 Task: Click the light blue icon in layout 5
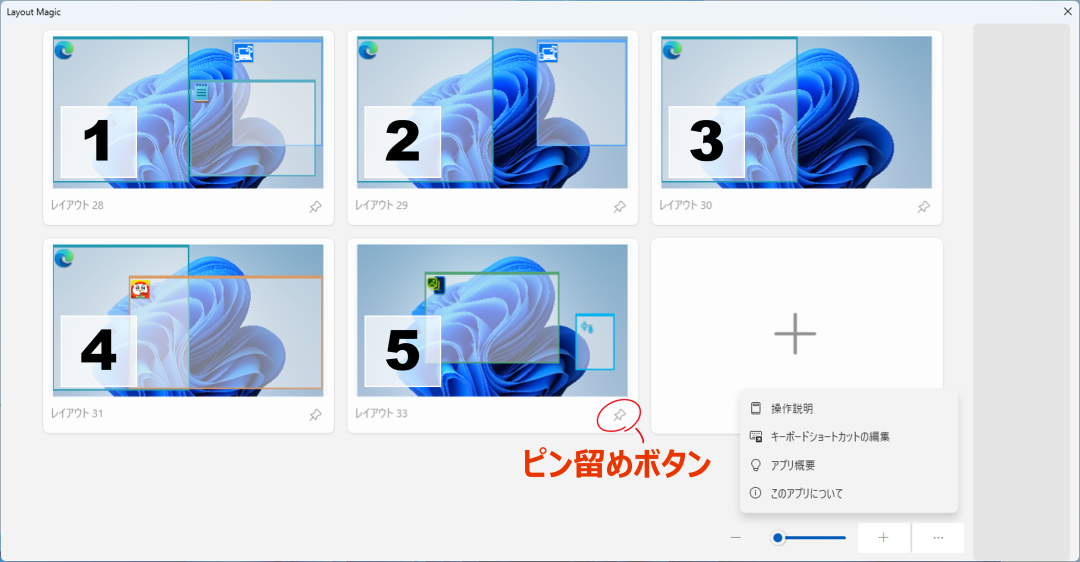coord(587,327)
